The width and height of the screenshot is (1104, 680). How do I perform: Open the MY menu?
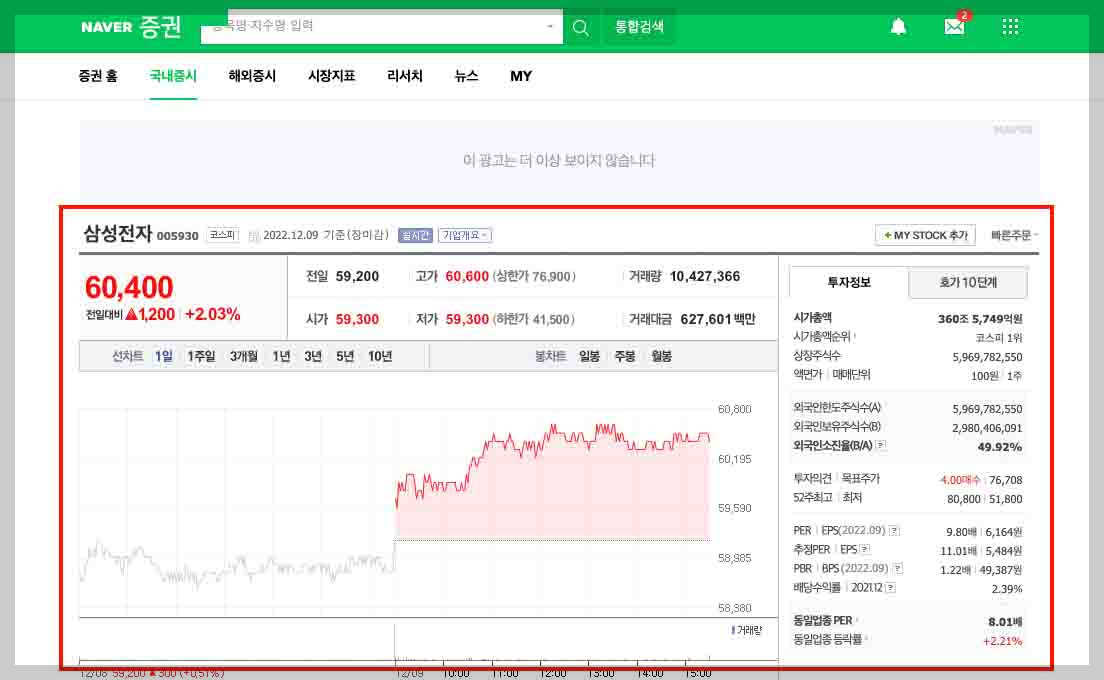pos(520,76)
